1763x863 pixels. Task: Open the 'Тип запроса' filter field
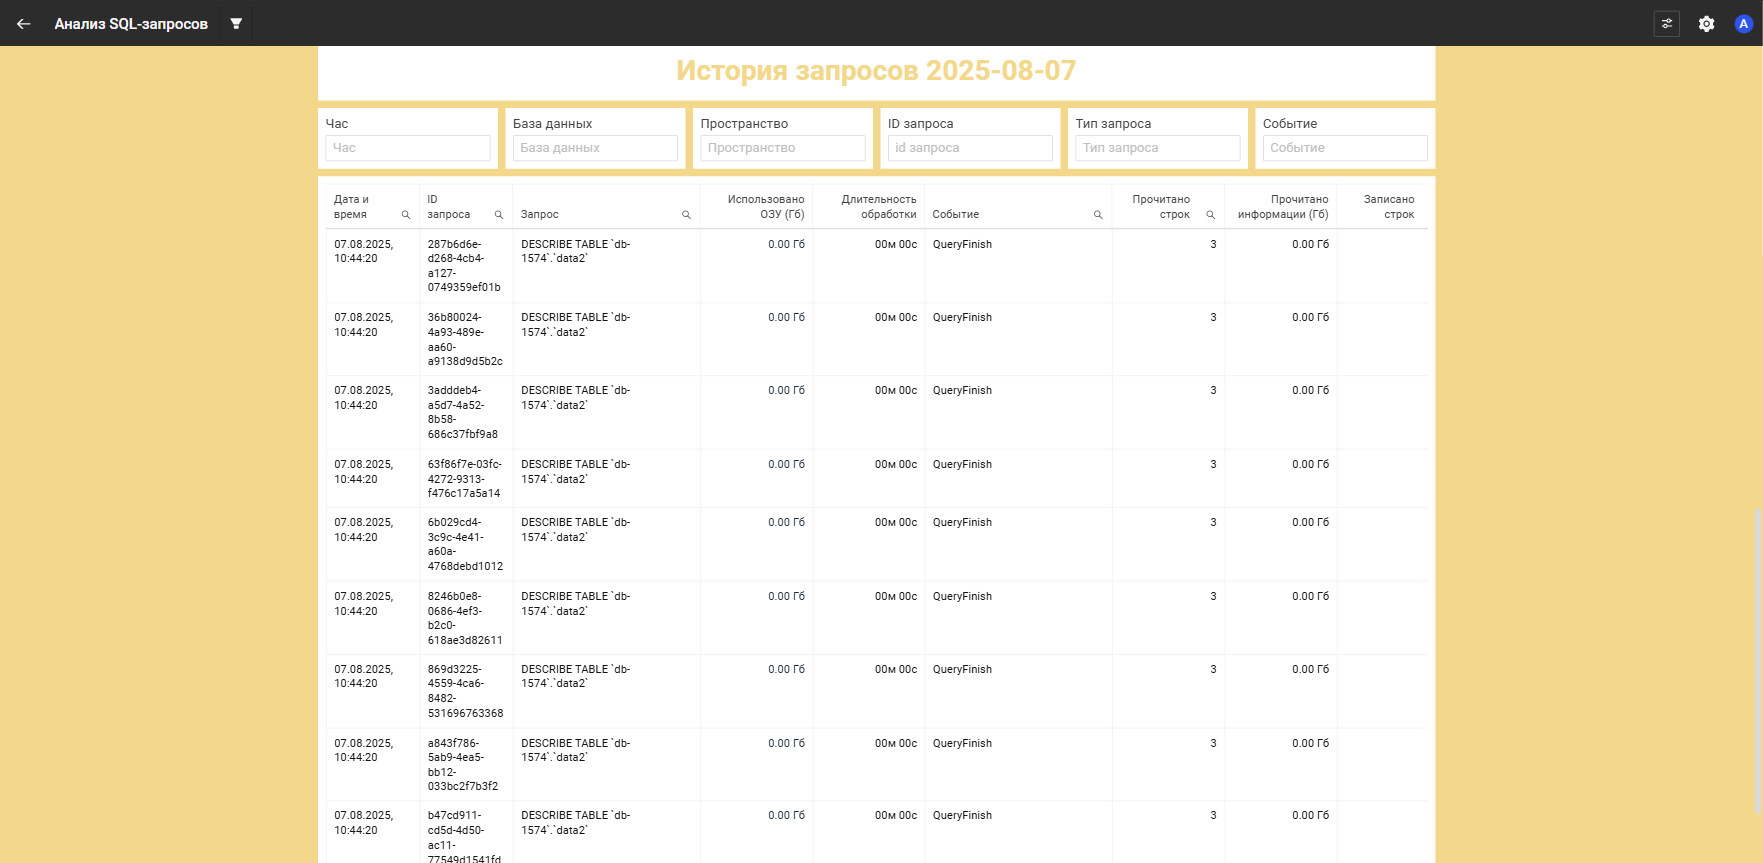point(1157,148)
